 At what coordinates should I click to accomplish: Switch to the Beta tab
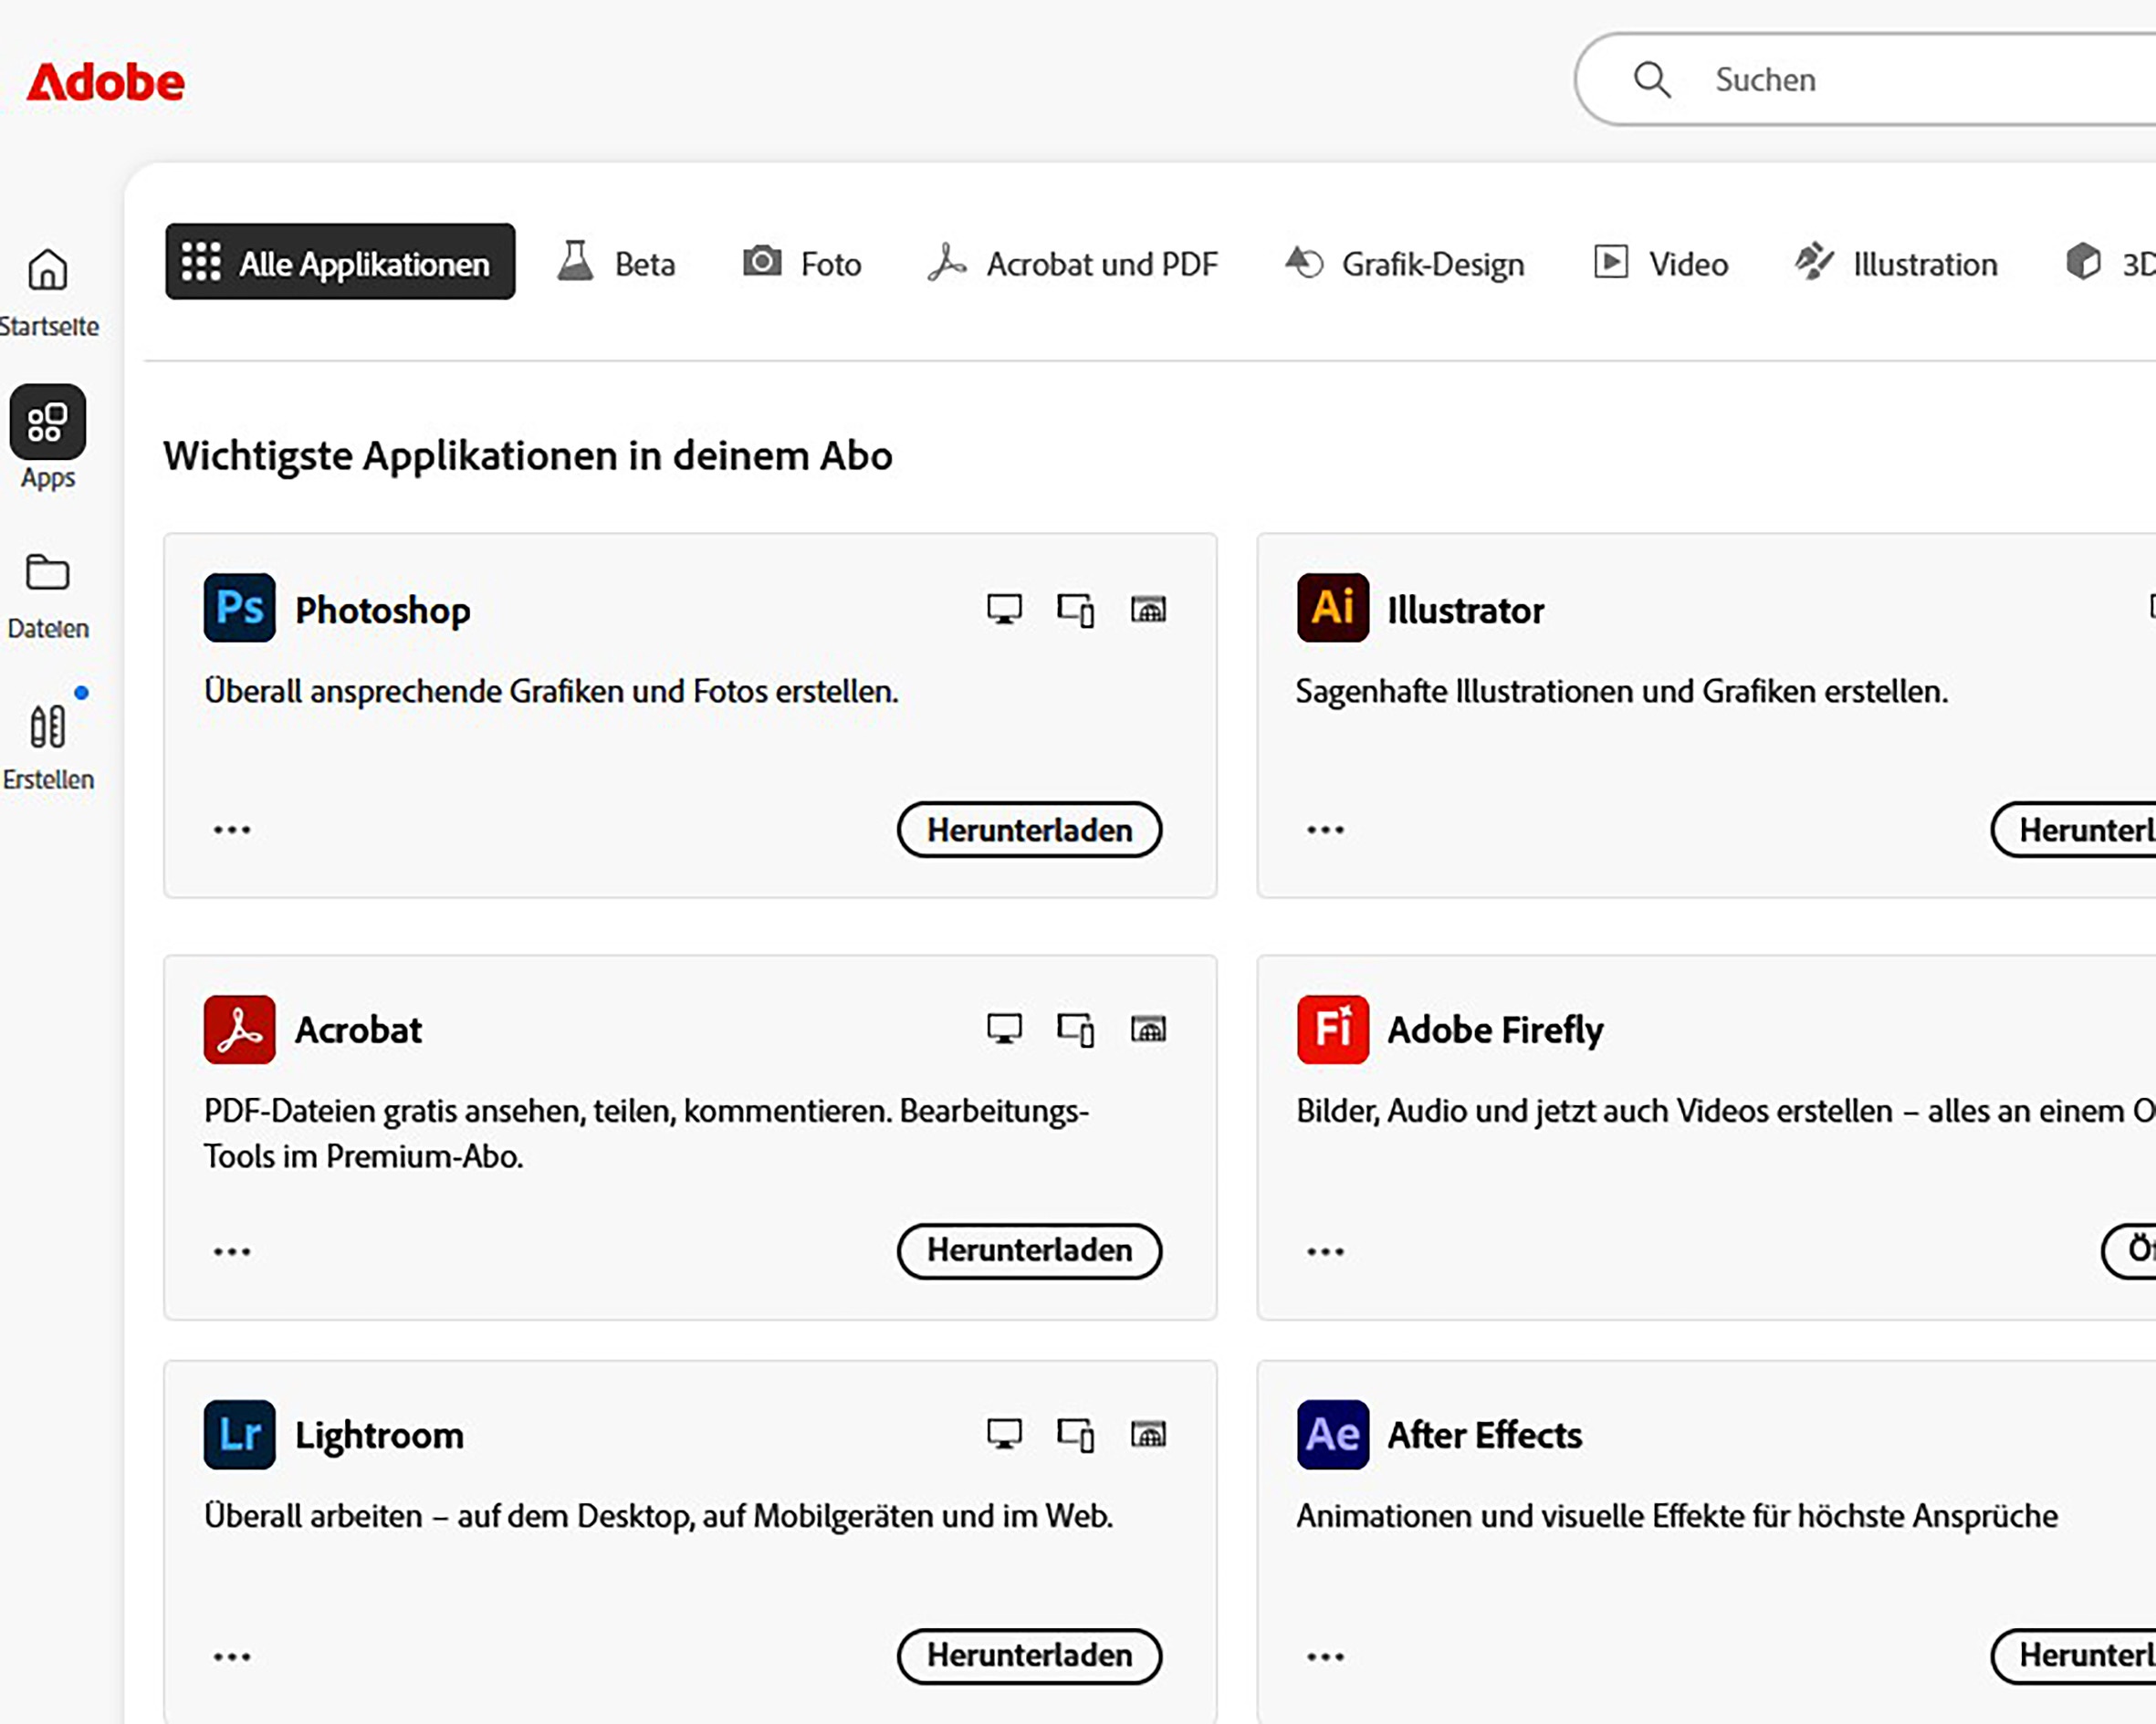(616, 263)
